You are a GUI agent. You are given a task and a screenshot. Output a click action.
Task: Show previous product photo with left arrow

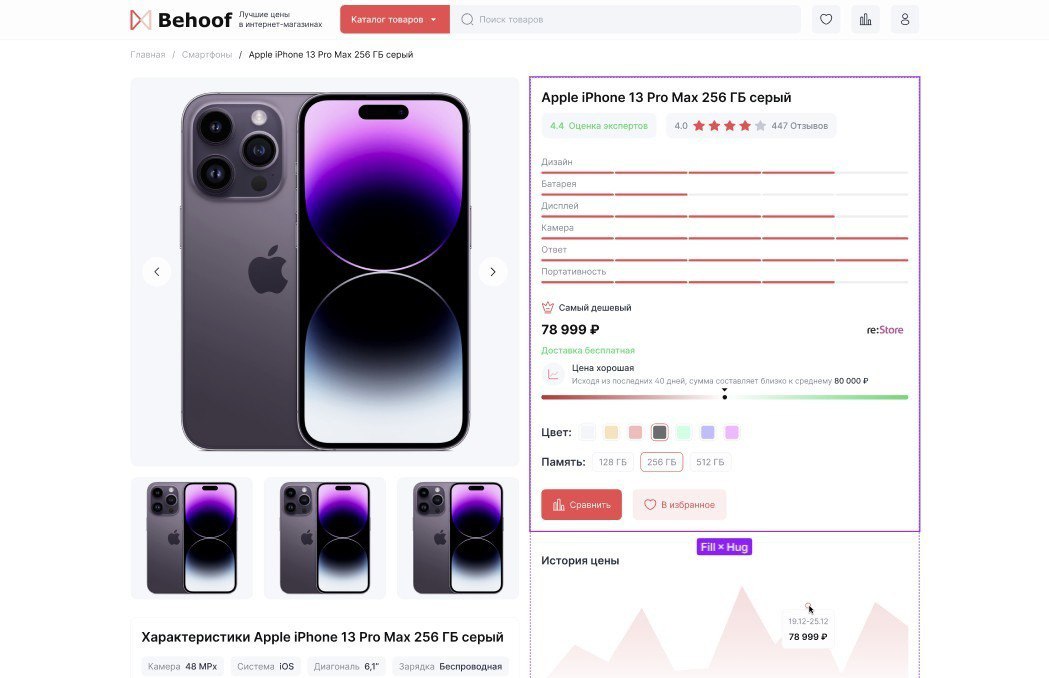coord(157,272)
